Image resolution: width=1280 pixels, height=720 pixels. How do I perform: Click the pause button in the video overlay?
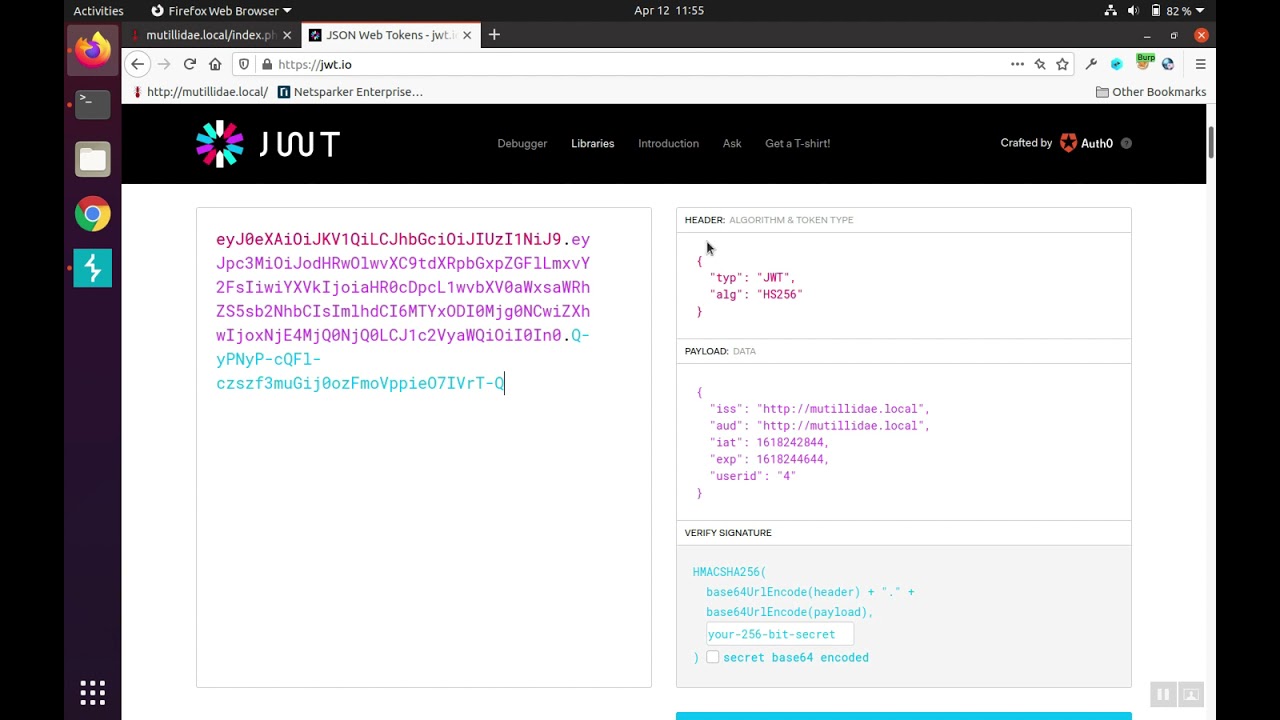click(1163, 694)
